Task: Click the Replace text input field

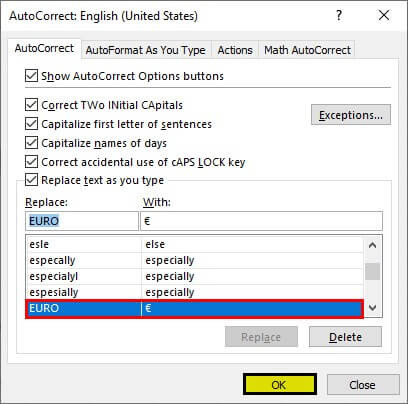Action: [x=82, y=221]
